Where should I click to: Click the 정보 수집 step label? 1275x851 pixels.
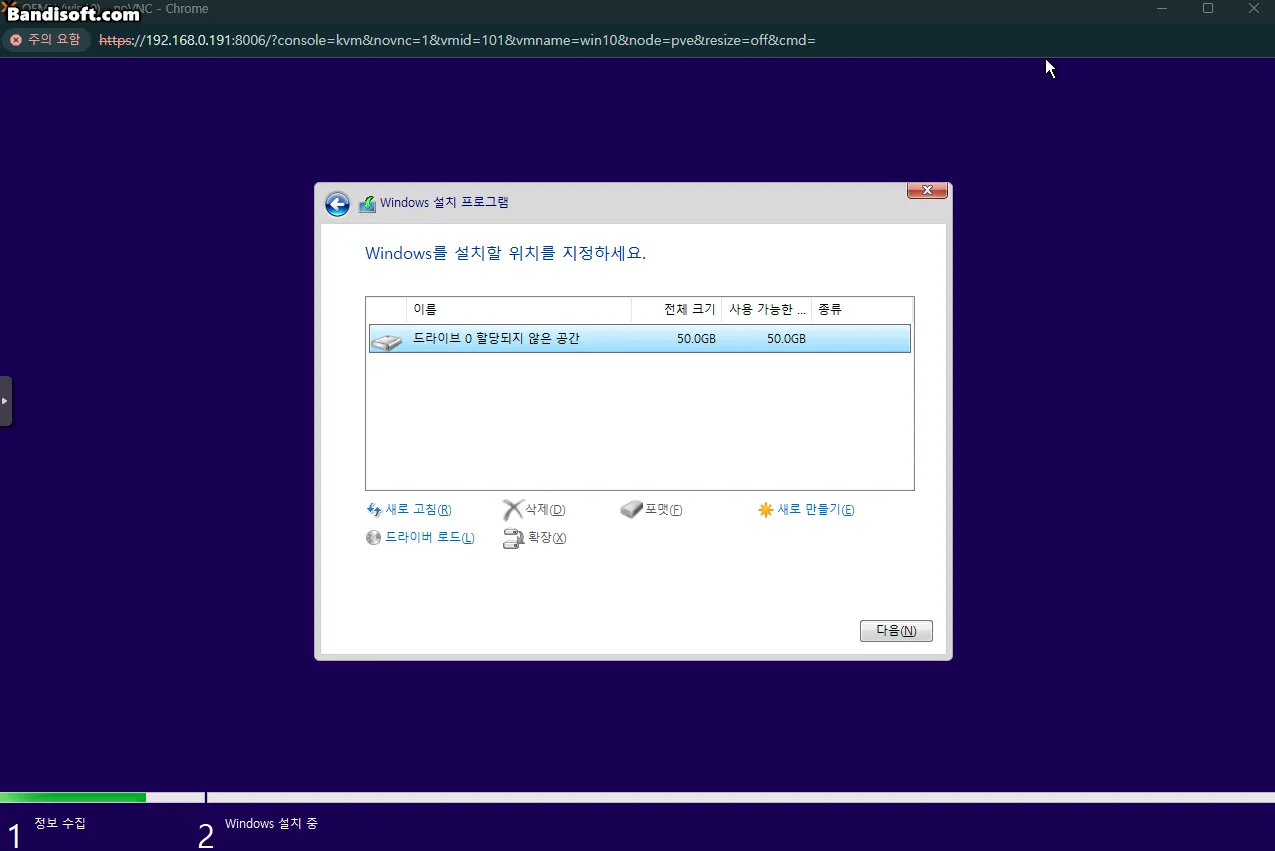point(60,824)
